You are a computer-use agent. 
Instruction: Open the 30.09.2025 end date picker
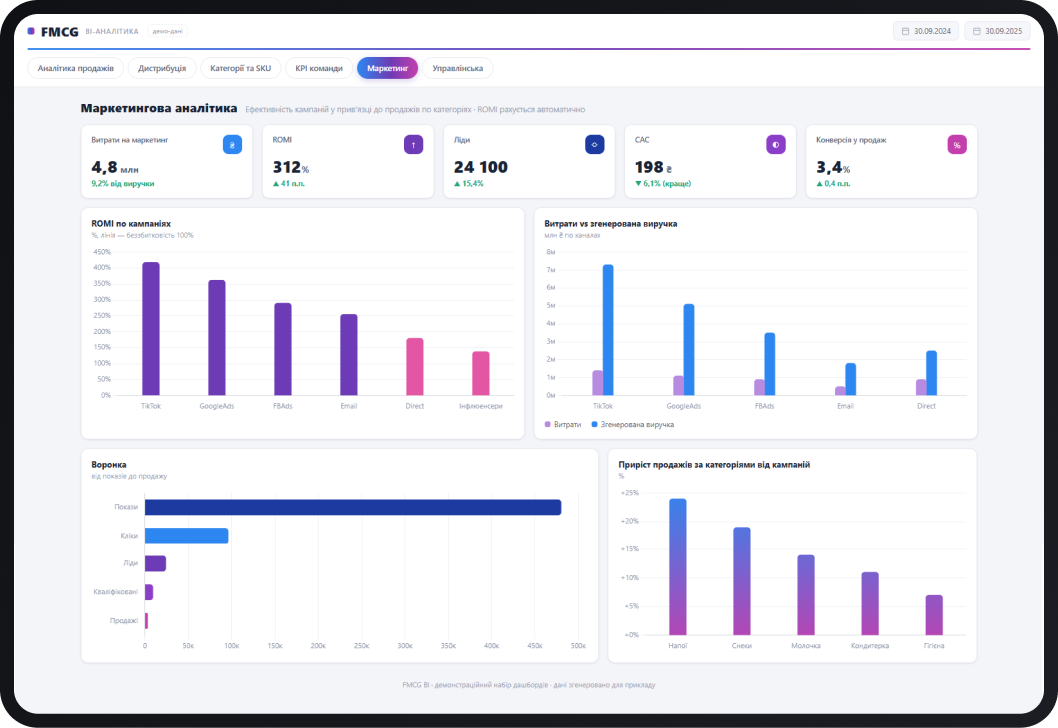[997, 31]
